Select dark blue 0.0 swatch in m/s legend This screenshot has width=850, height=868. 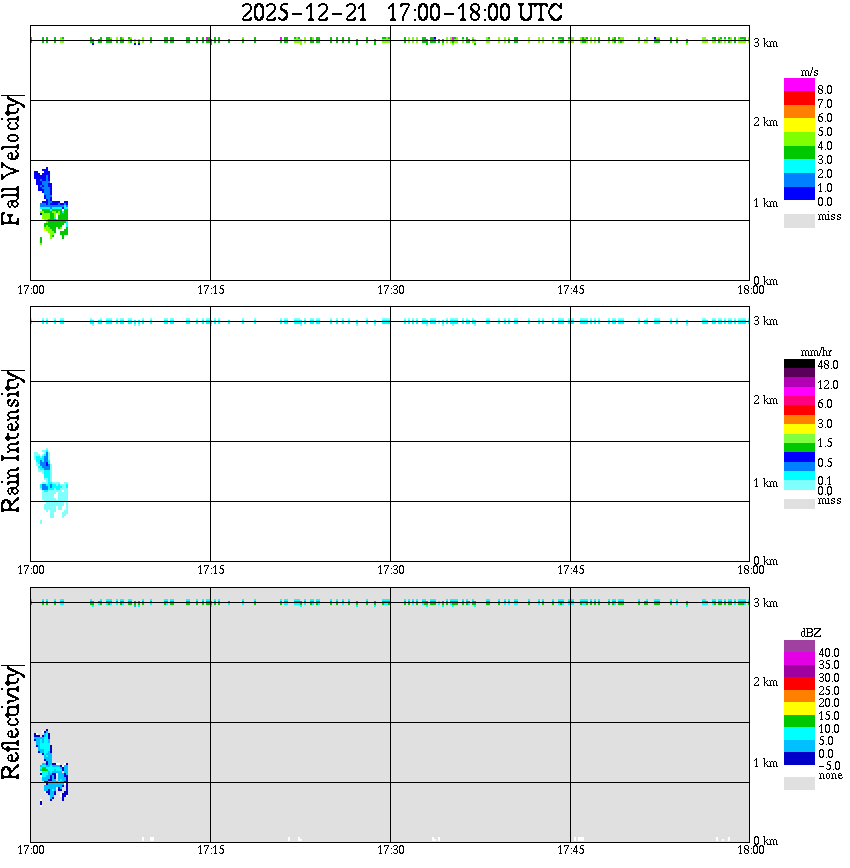(799, 194)
